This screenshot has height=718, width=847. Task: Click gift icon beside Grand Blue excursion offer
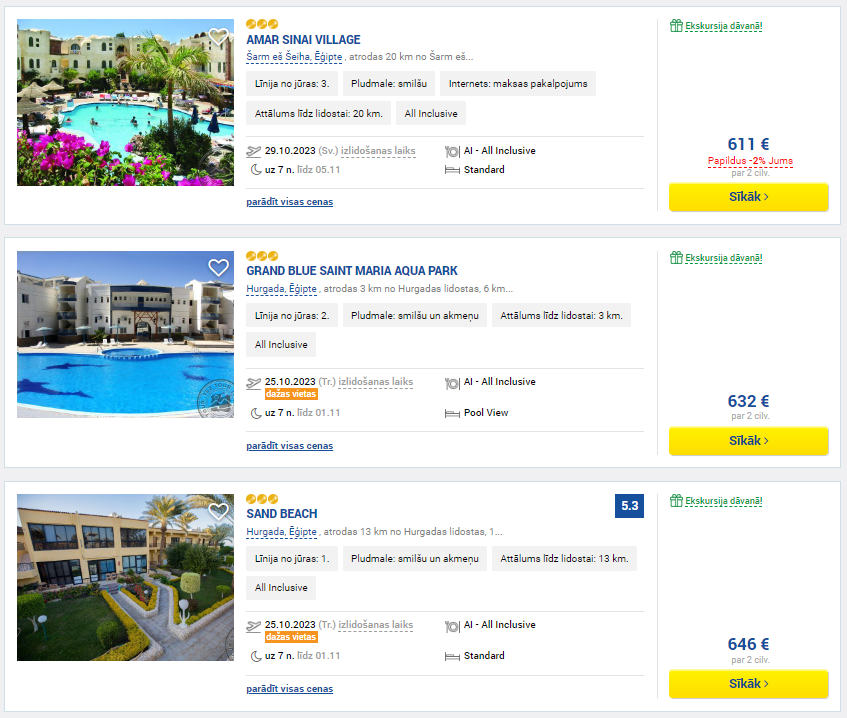[676, 258]
